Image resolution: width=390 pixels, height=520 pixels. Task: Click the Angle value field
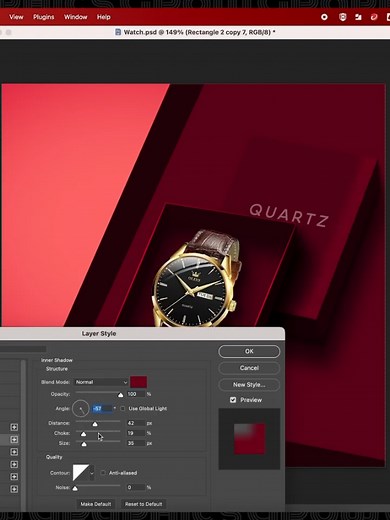pyautogui.click(x=102, y=409)
